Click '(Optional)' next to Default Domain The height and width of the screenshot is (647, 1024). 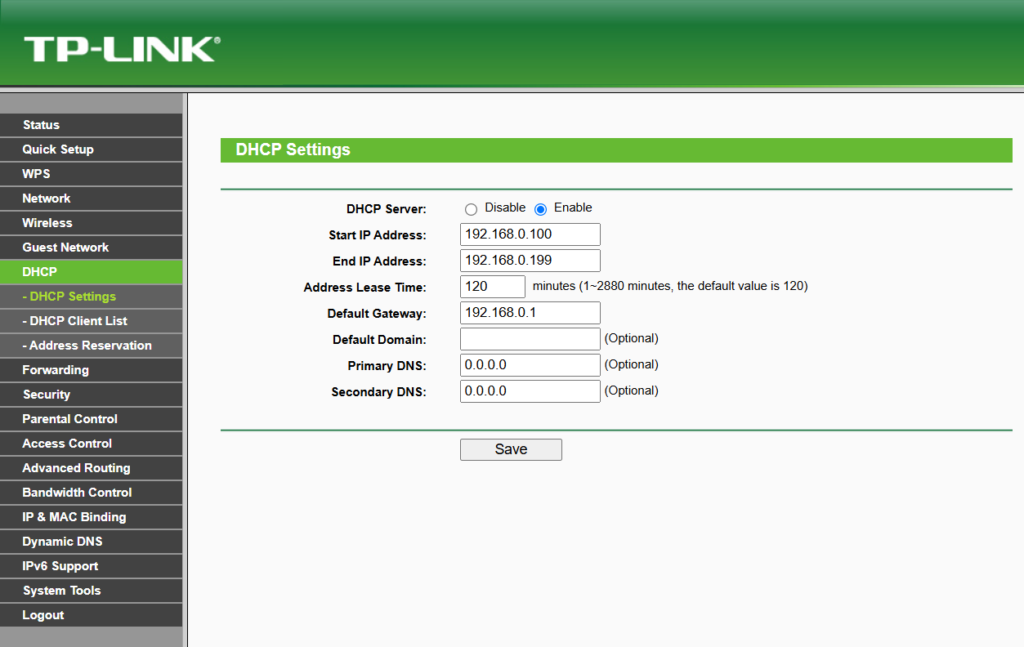coord(631,338)
